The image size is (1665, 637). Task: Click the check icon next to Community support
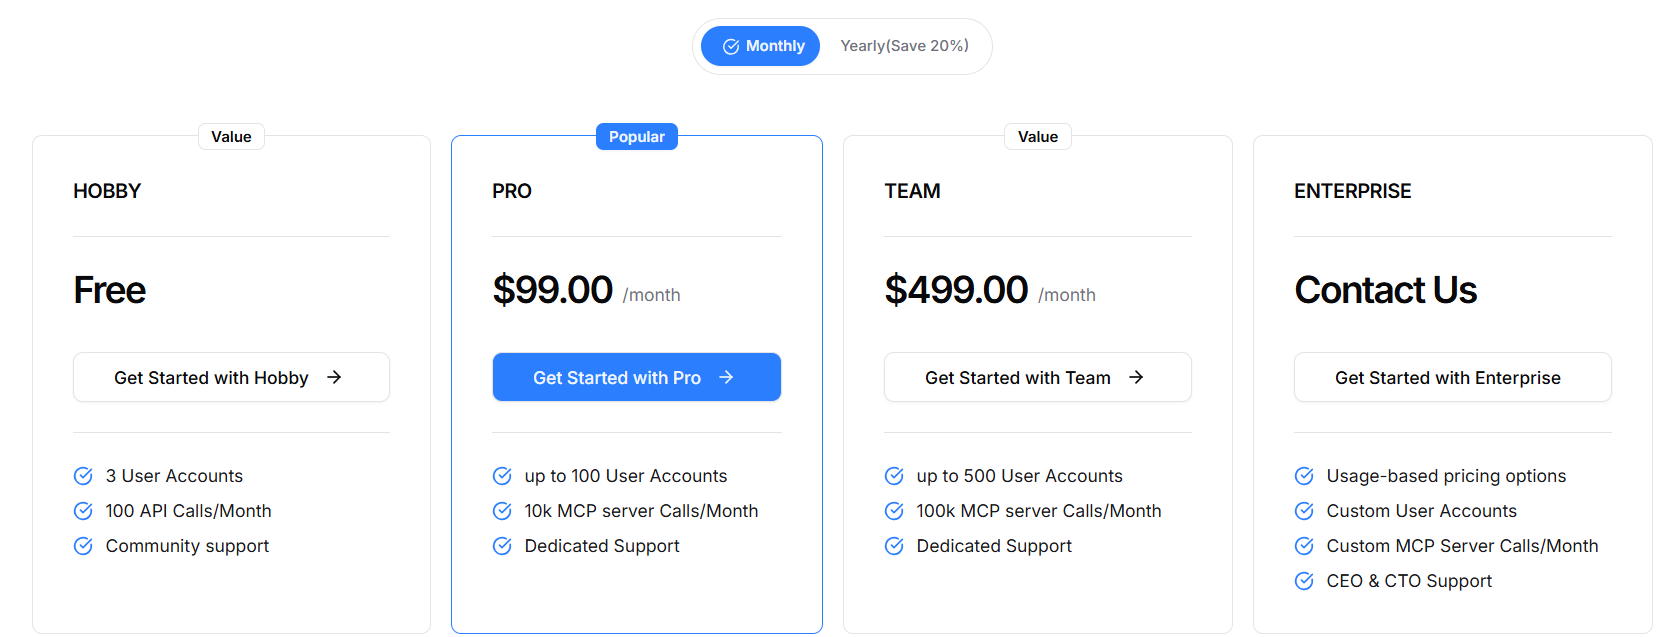pos(83,546)
